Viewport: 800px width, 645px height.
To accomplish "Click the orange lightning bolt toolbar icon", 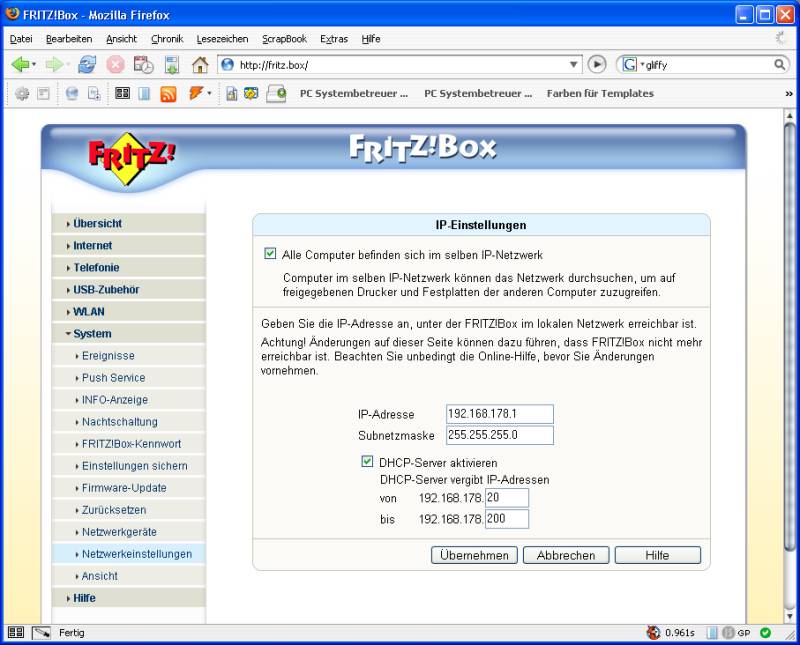I will (196, 93).
